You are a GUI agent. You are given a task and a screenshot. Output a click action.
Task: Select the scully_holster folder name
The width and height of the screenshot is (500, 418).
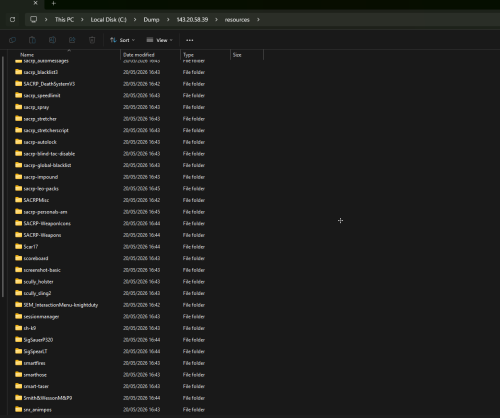coord(38,282)
